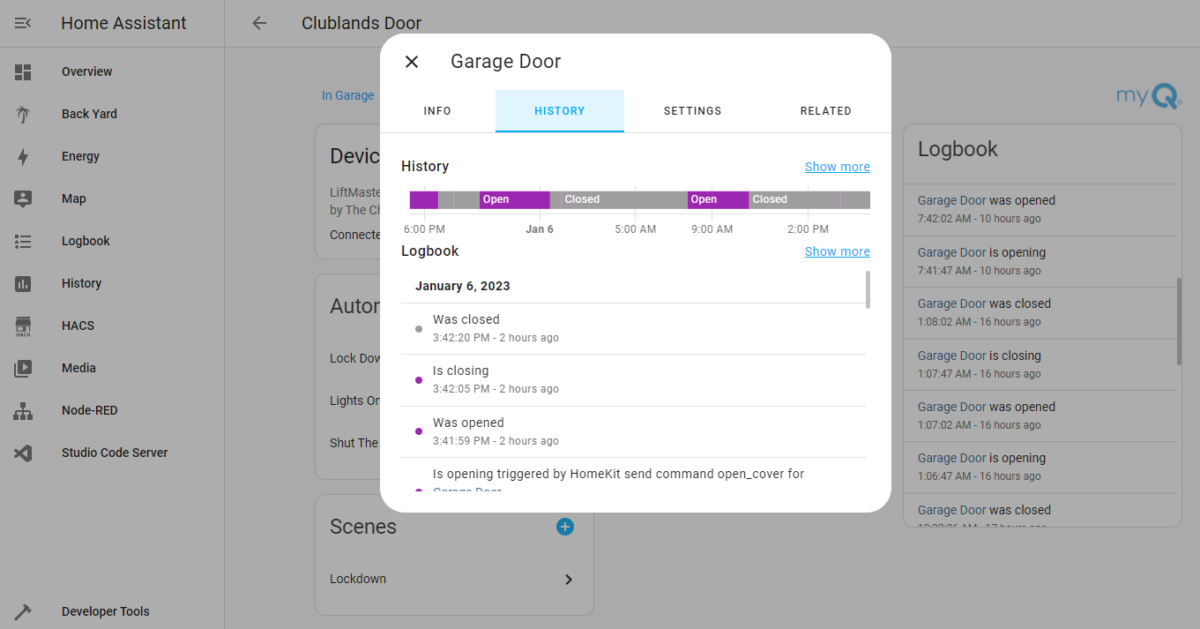The image size is (1200, 629).
Task: Select the Back Yard sidebar icon
Action: 24,113
